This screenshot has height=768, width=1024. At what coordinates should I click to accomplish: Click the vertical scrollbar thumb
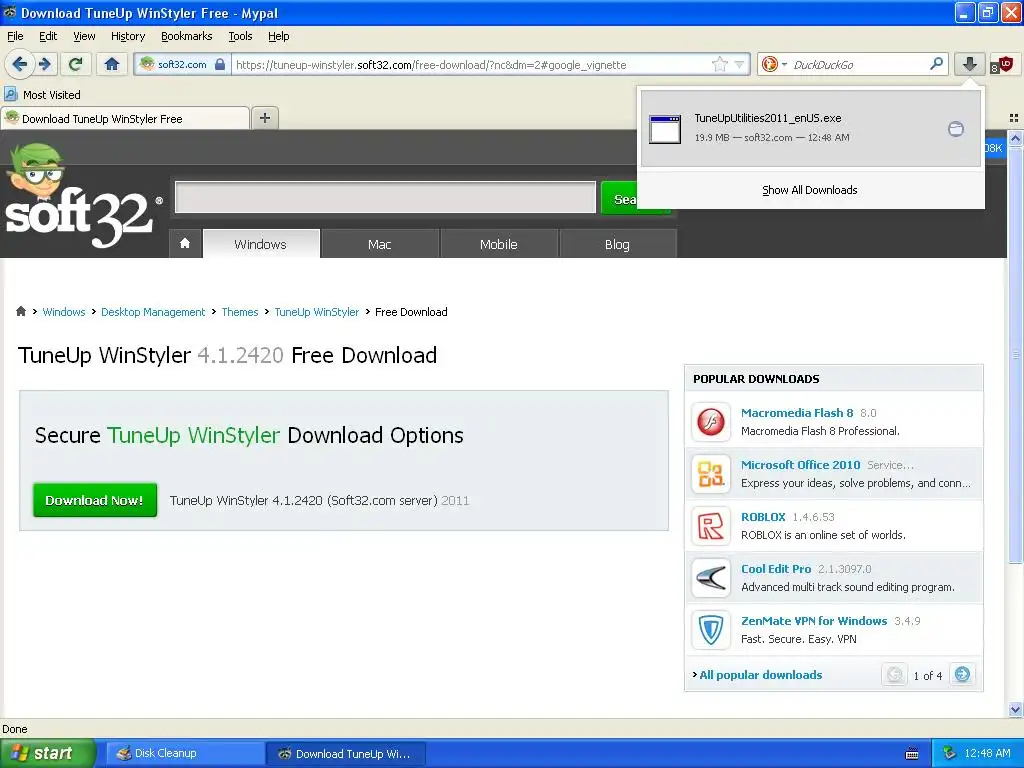(x=1015, y=355)
